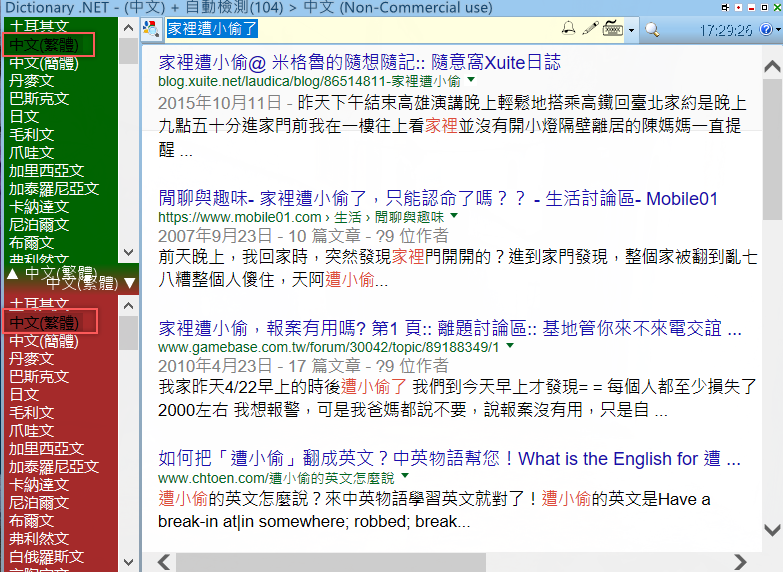
Task: Select 弗利然文 in red target list
Action: [x=39, y=539]
